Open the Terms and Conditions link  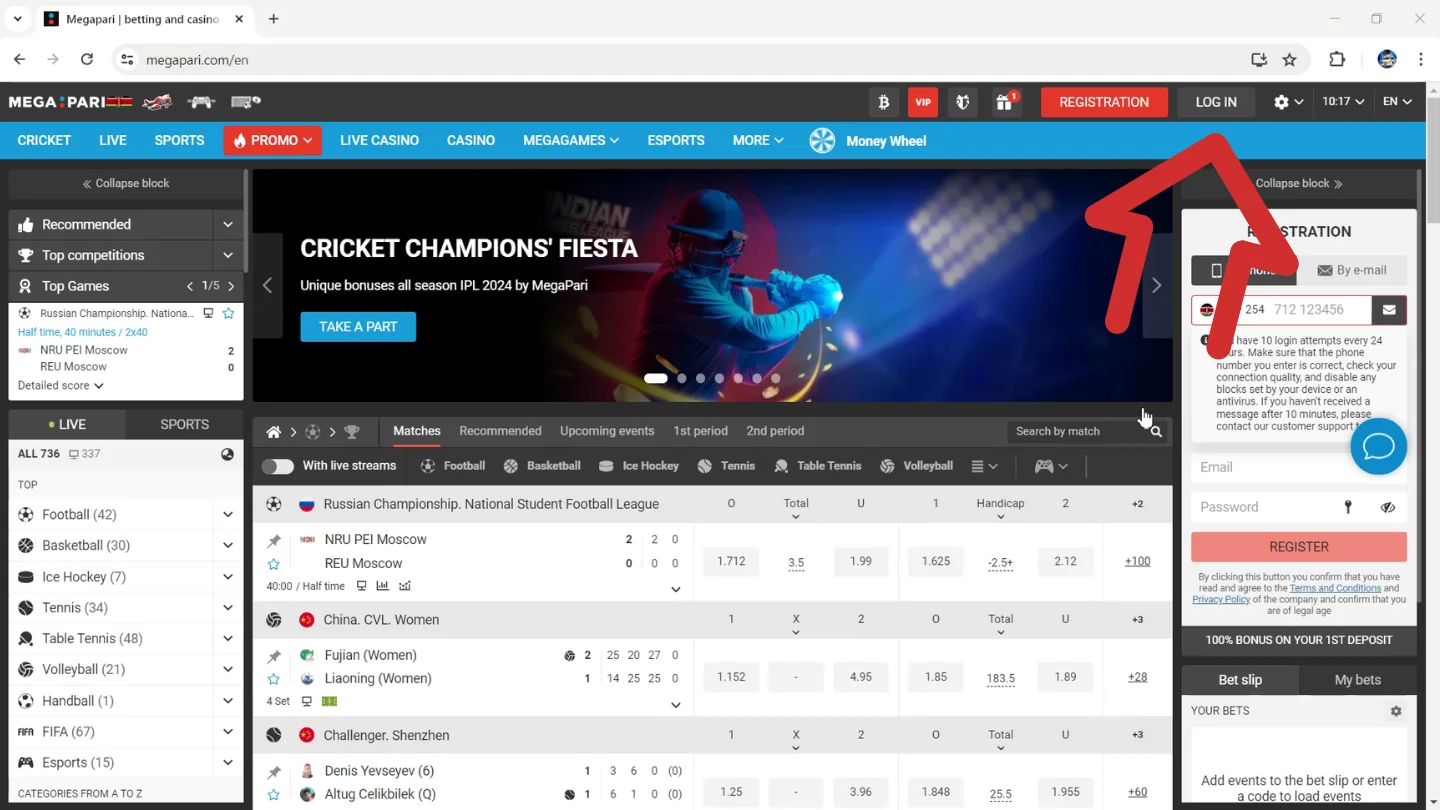tap(1335, 588)
